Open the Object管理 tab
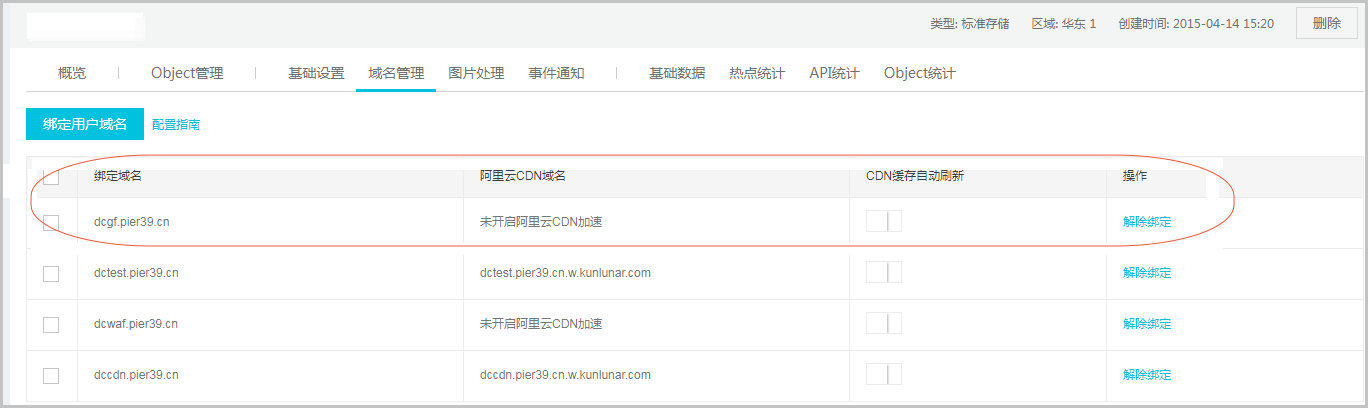Viewport: 1368px width, 408px height. (x=187, y=73)
